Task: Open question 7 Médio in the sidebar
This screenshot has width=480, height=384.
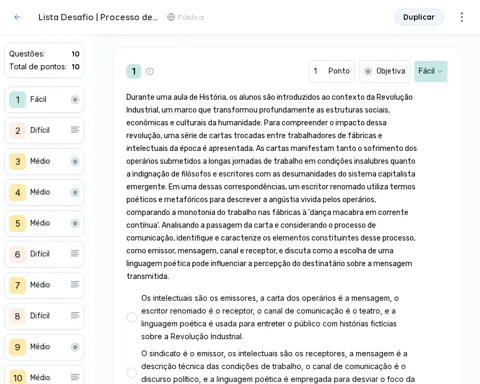Action: coord(44,285)
